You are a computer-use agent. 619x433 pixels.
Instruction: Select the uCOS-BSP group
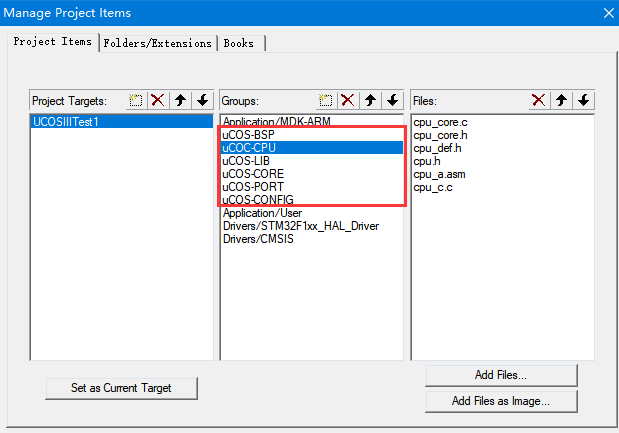pyautogui.click(x=311, y=135)
